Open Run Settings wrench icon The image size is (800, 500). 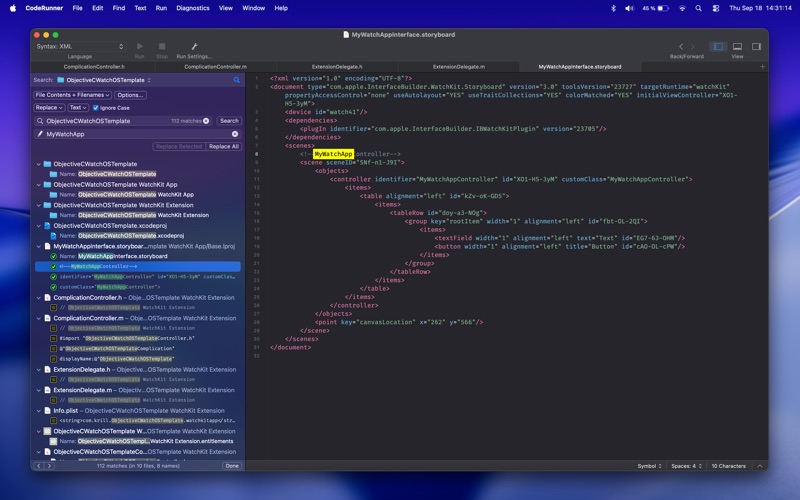click(x=194, y=46)
